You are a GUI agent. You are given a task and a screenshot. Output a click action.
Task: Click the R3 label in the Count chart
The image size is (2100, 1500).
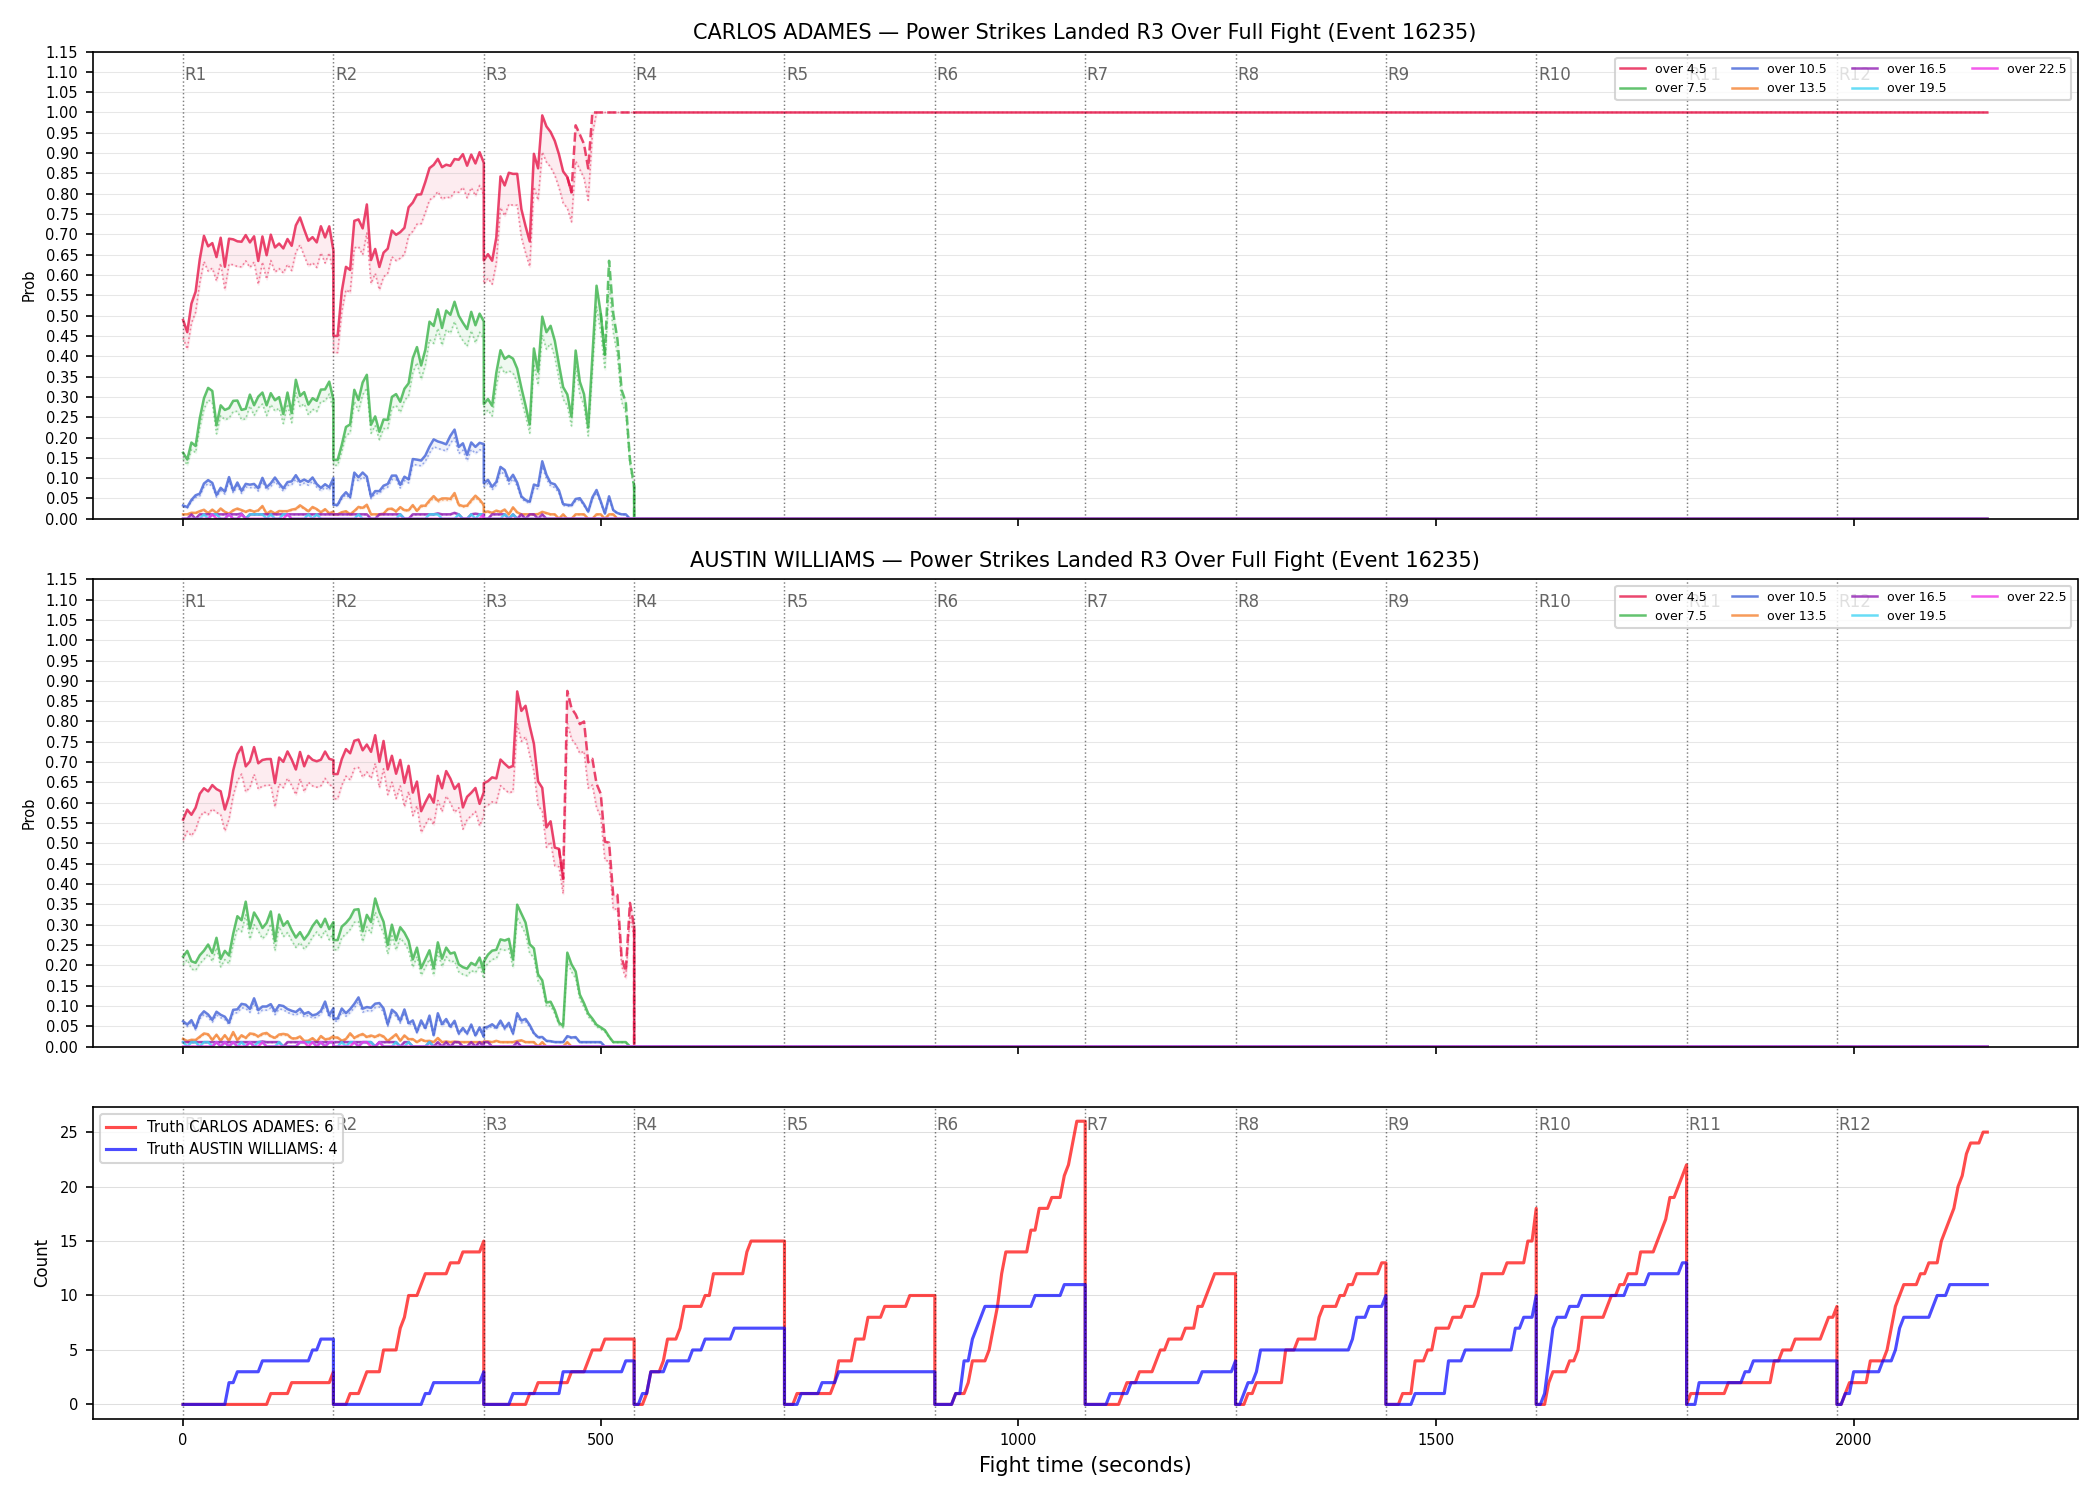(x=496, y=1124)
